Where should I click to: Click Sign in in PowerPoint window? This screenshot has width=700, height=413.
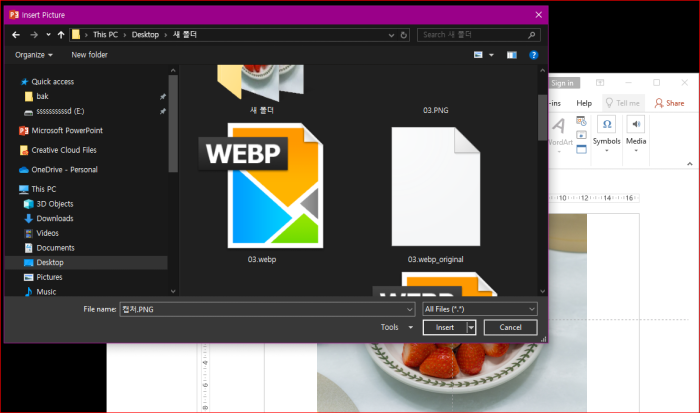click(x=563, y=83)
